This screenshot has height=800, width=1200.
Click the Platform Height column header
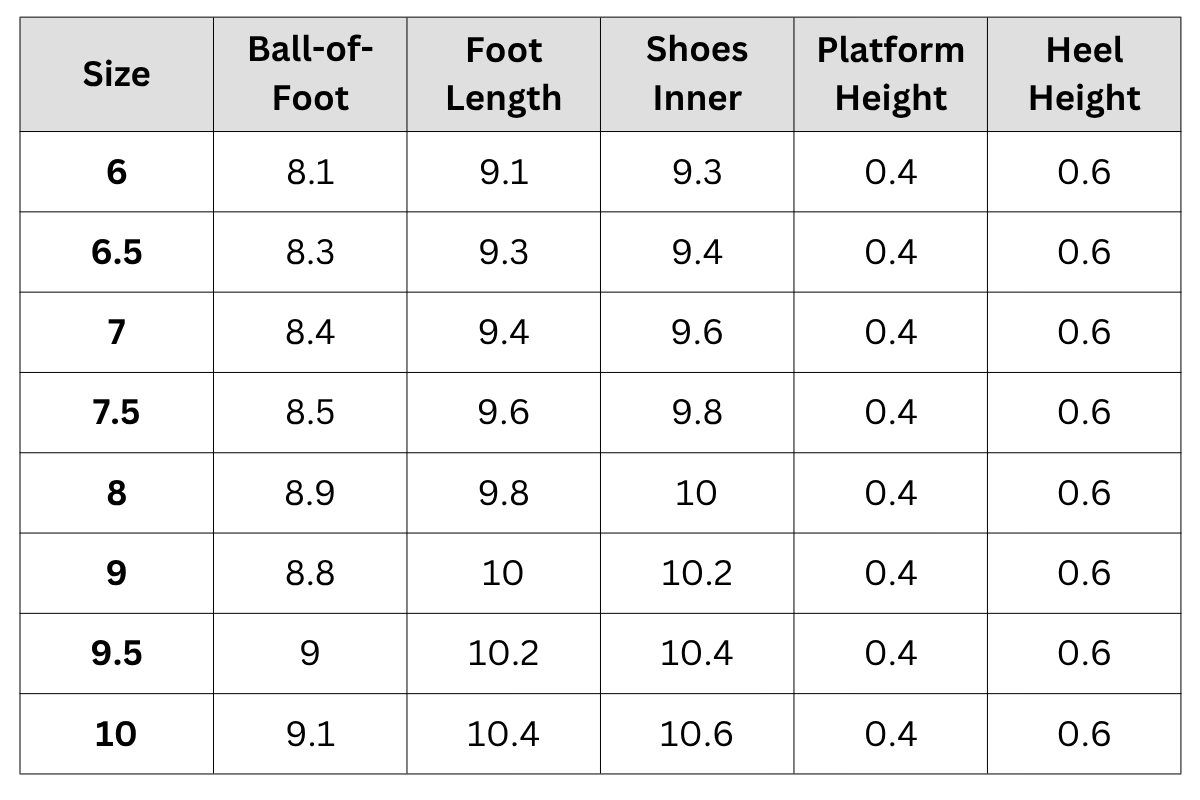pos(890,74)
